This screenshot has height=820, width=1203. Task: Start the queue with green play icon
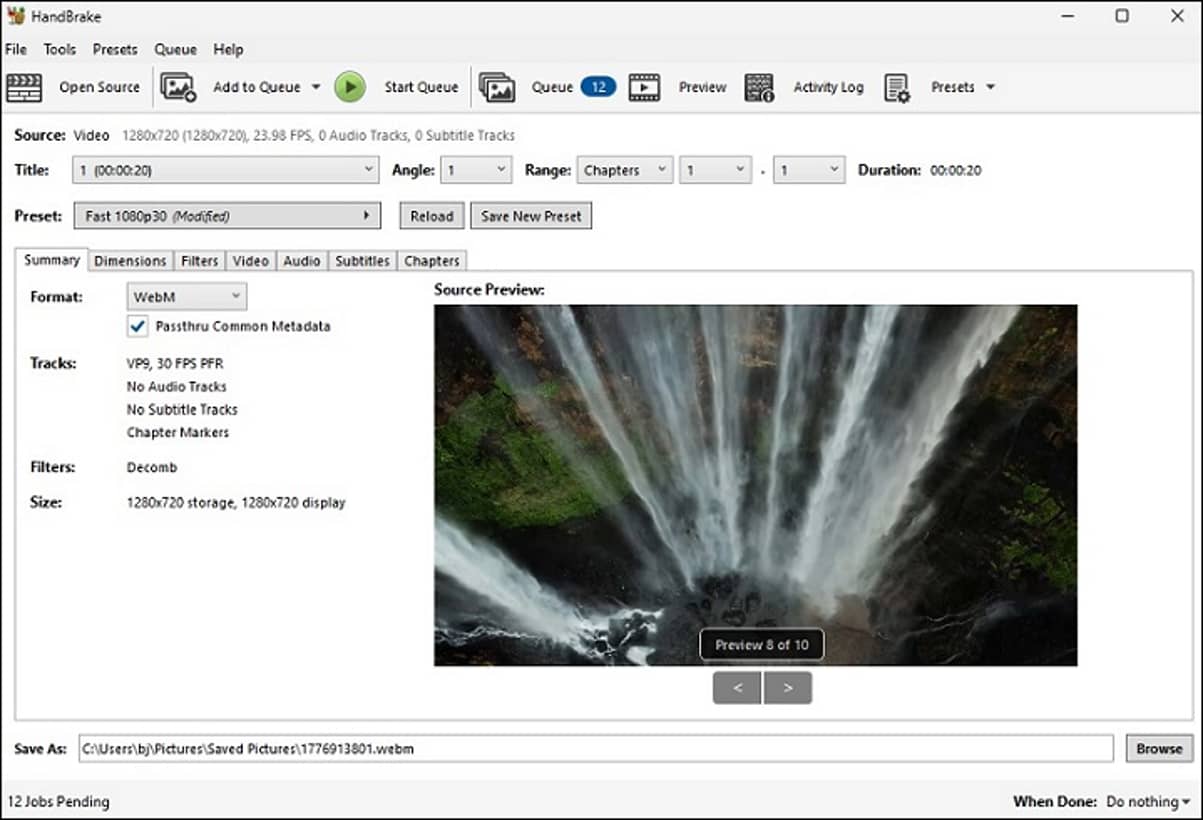point(350,87)
